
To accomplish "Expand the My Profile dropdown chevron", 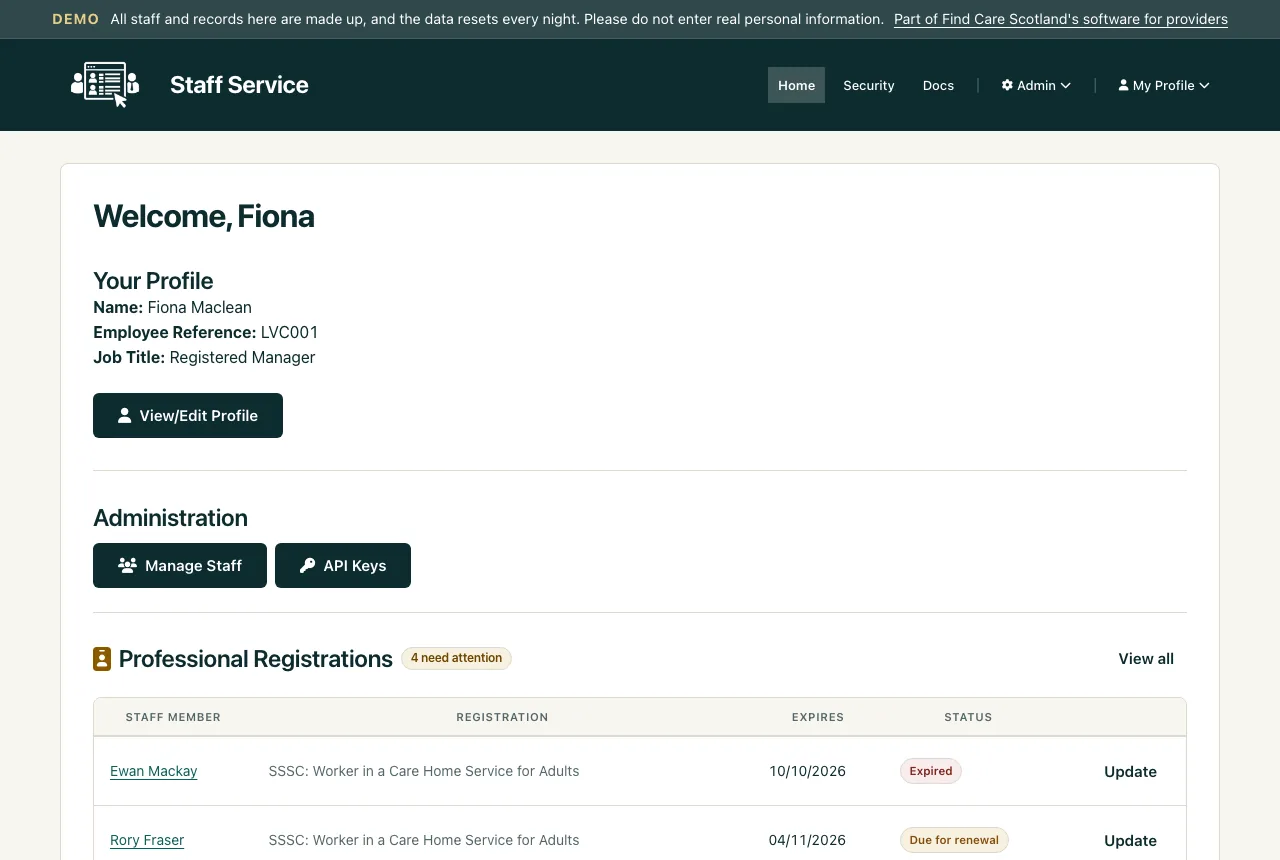I will coord(1204,85).
